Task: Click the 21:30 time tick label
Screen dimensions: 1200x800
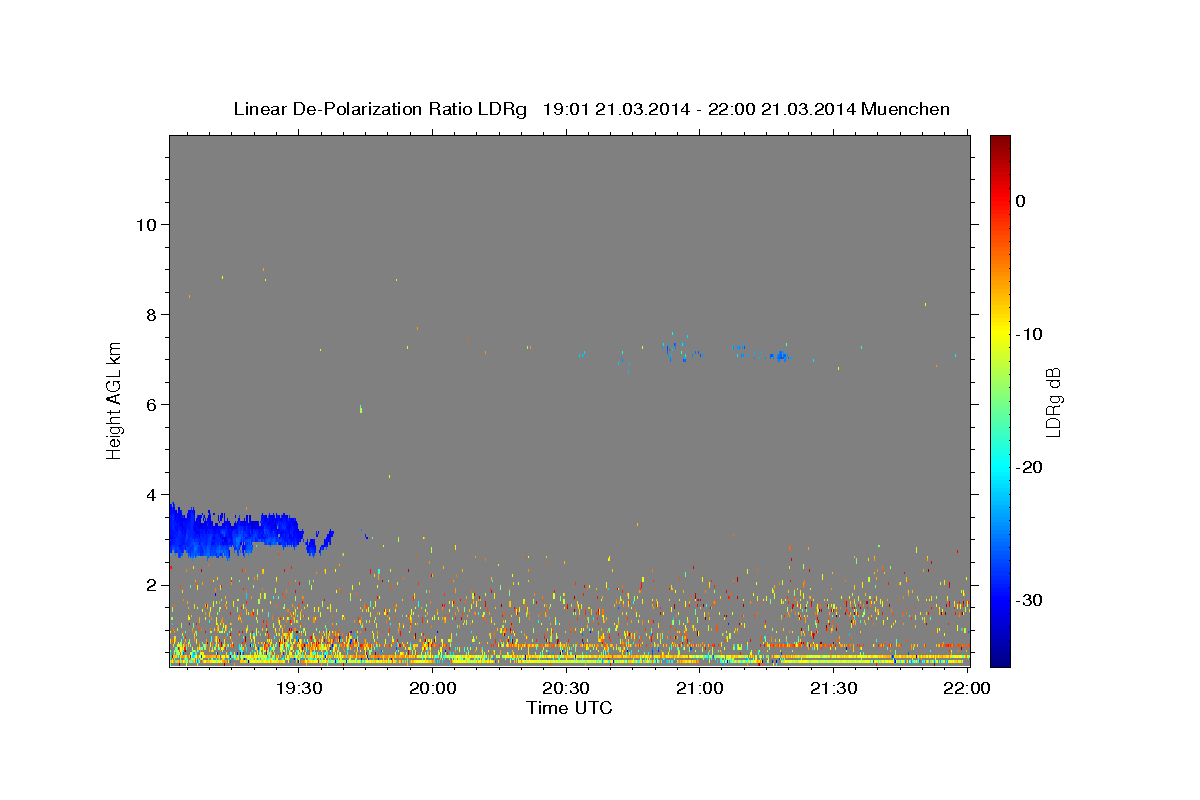Action: (x=833, y=688)
